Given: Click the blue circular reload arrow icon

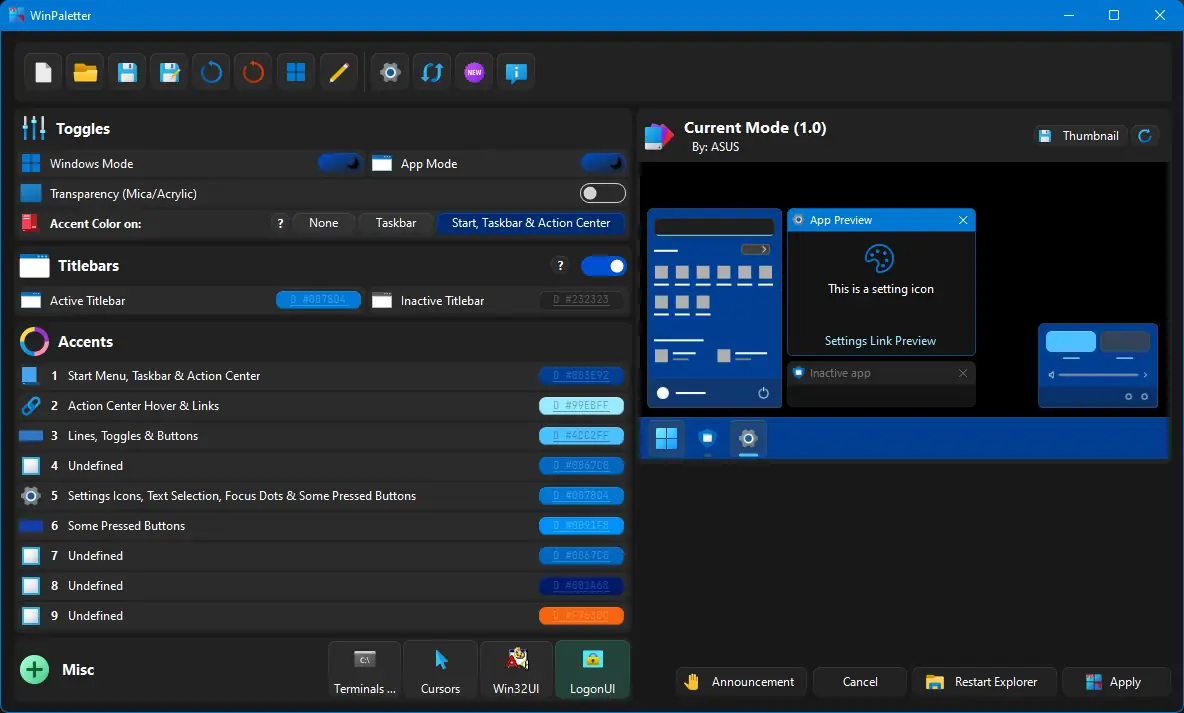Looking at the screenshot, I should coord(211,73).
